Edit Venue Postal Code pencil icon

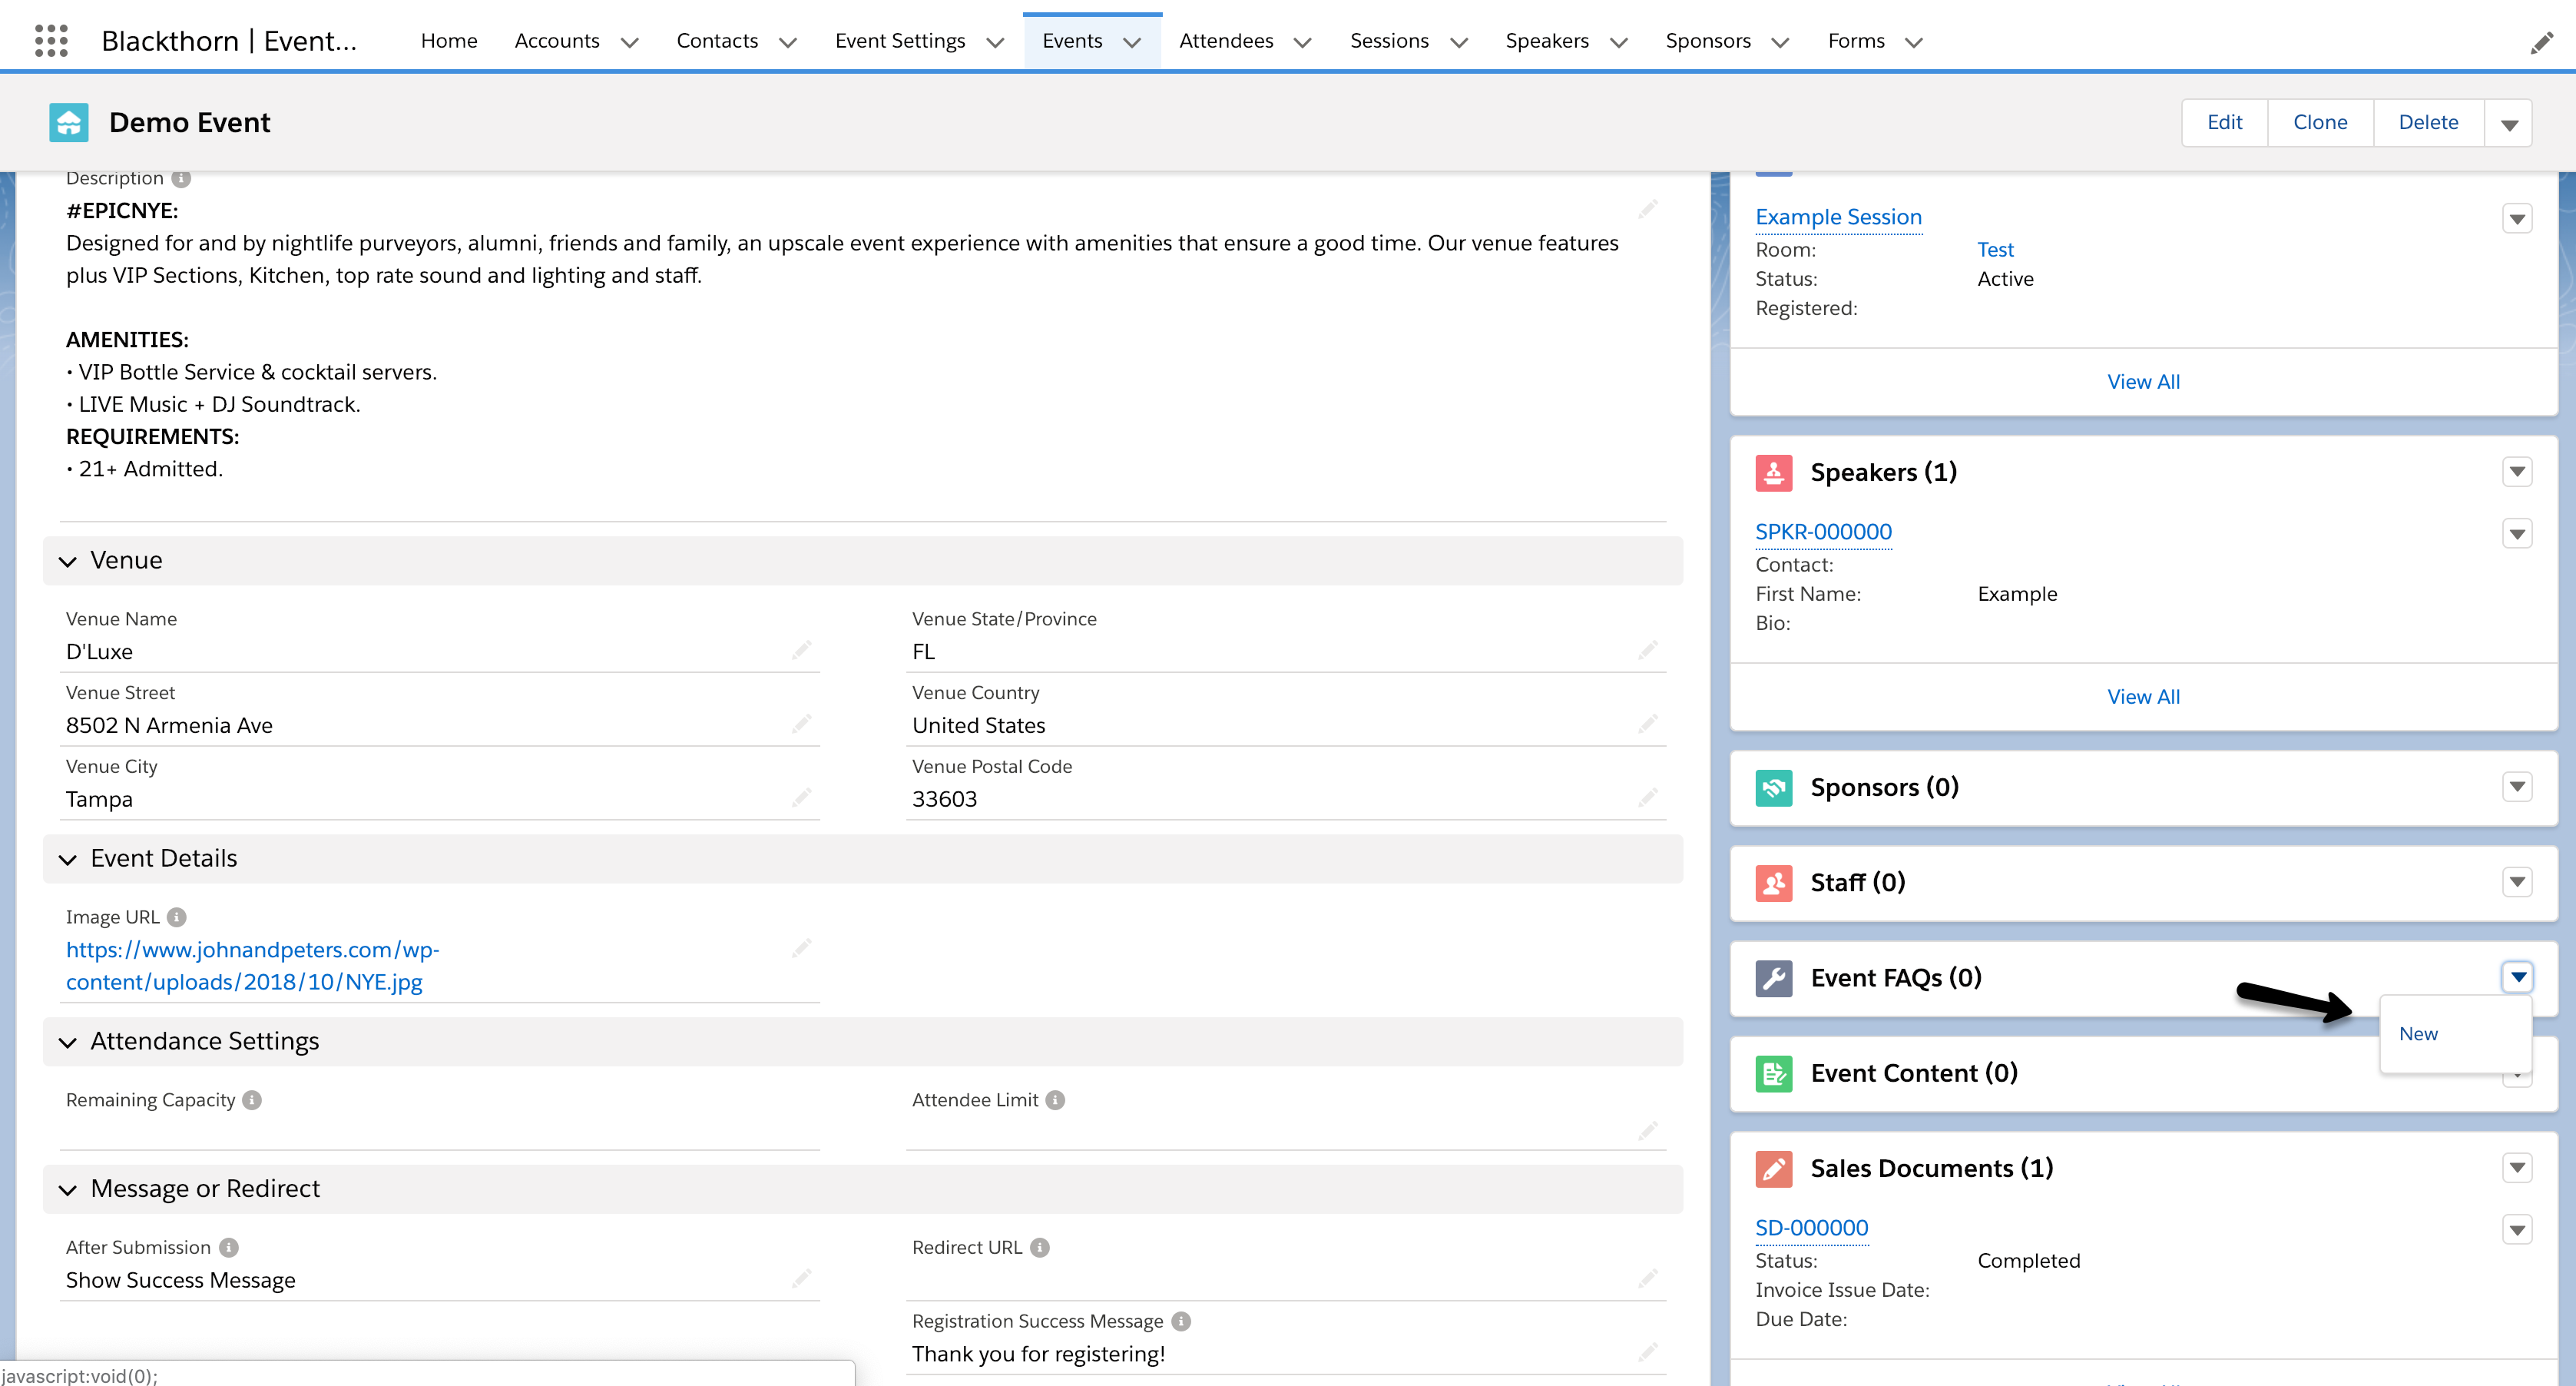pos(1648,798)
